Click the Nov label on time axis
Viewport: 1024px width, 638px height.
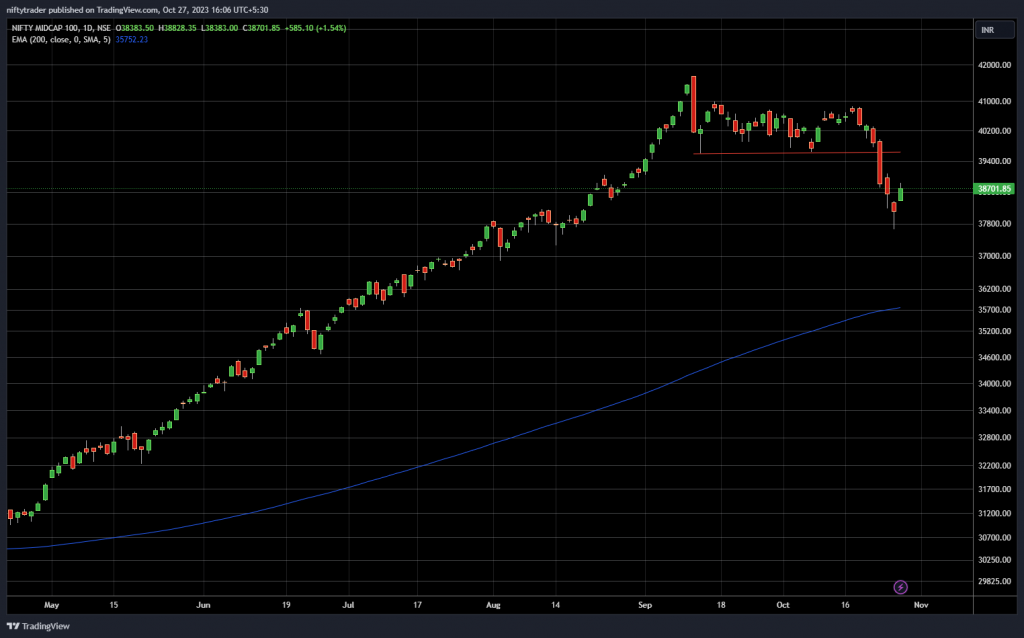[921, 605]
